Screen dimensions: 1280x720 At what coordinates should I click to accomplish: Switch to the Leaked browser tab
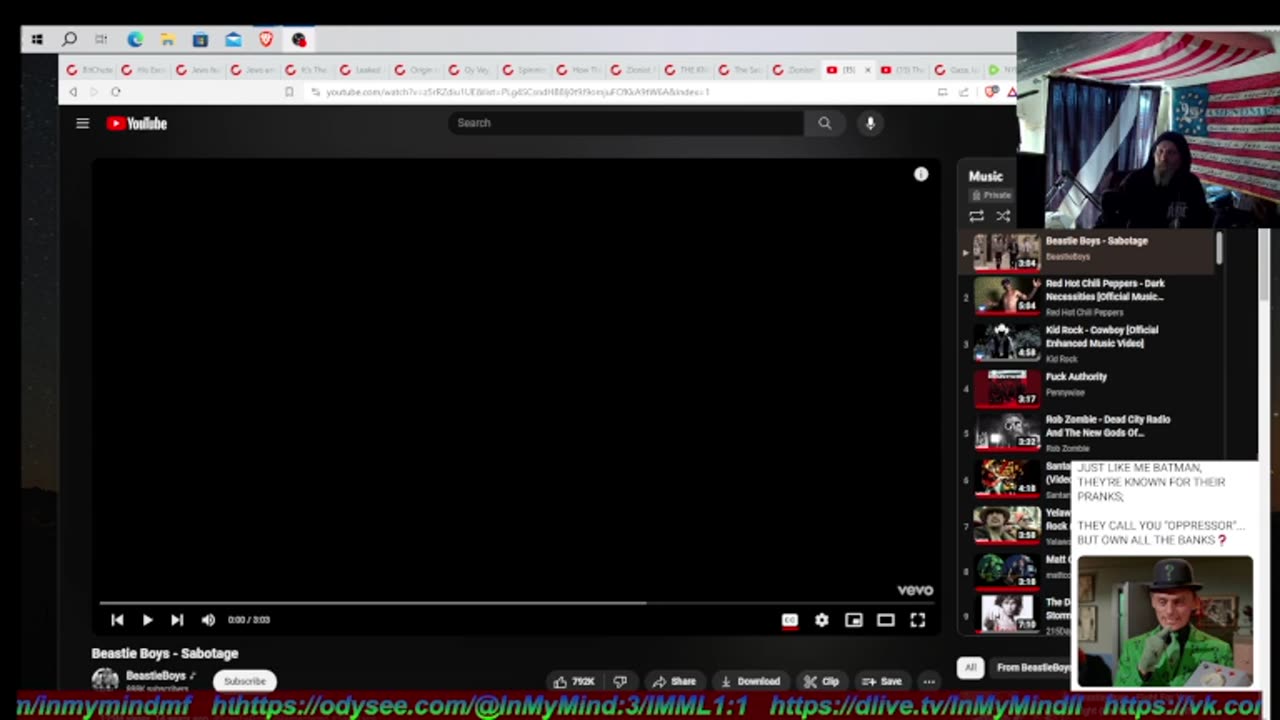click(361, 70)
